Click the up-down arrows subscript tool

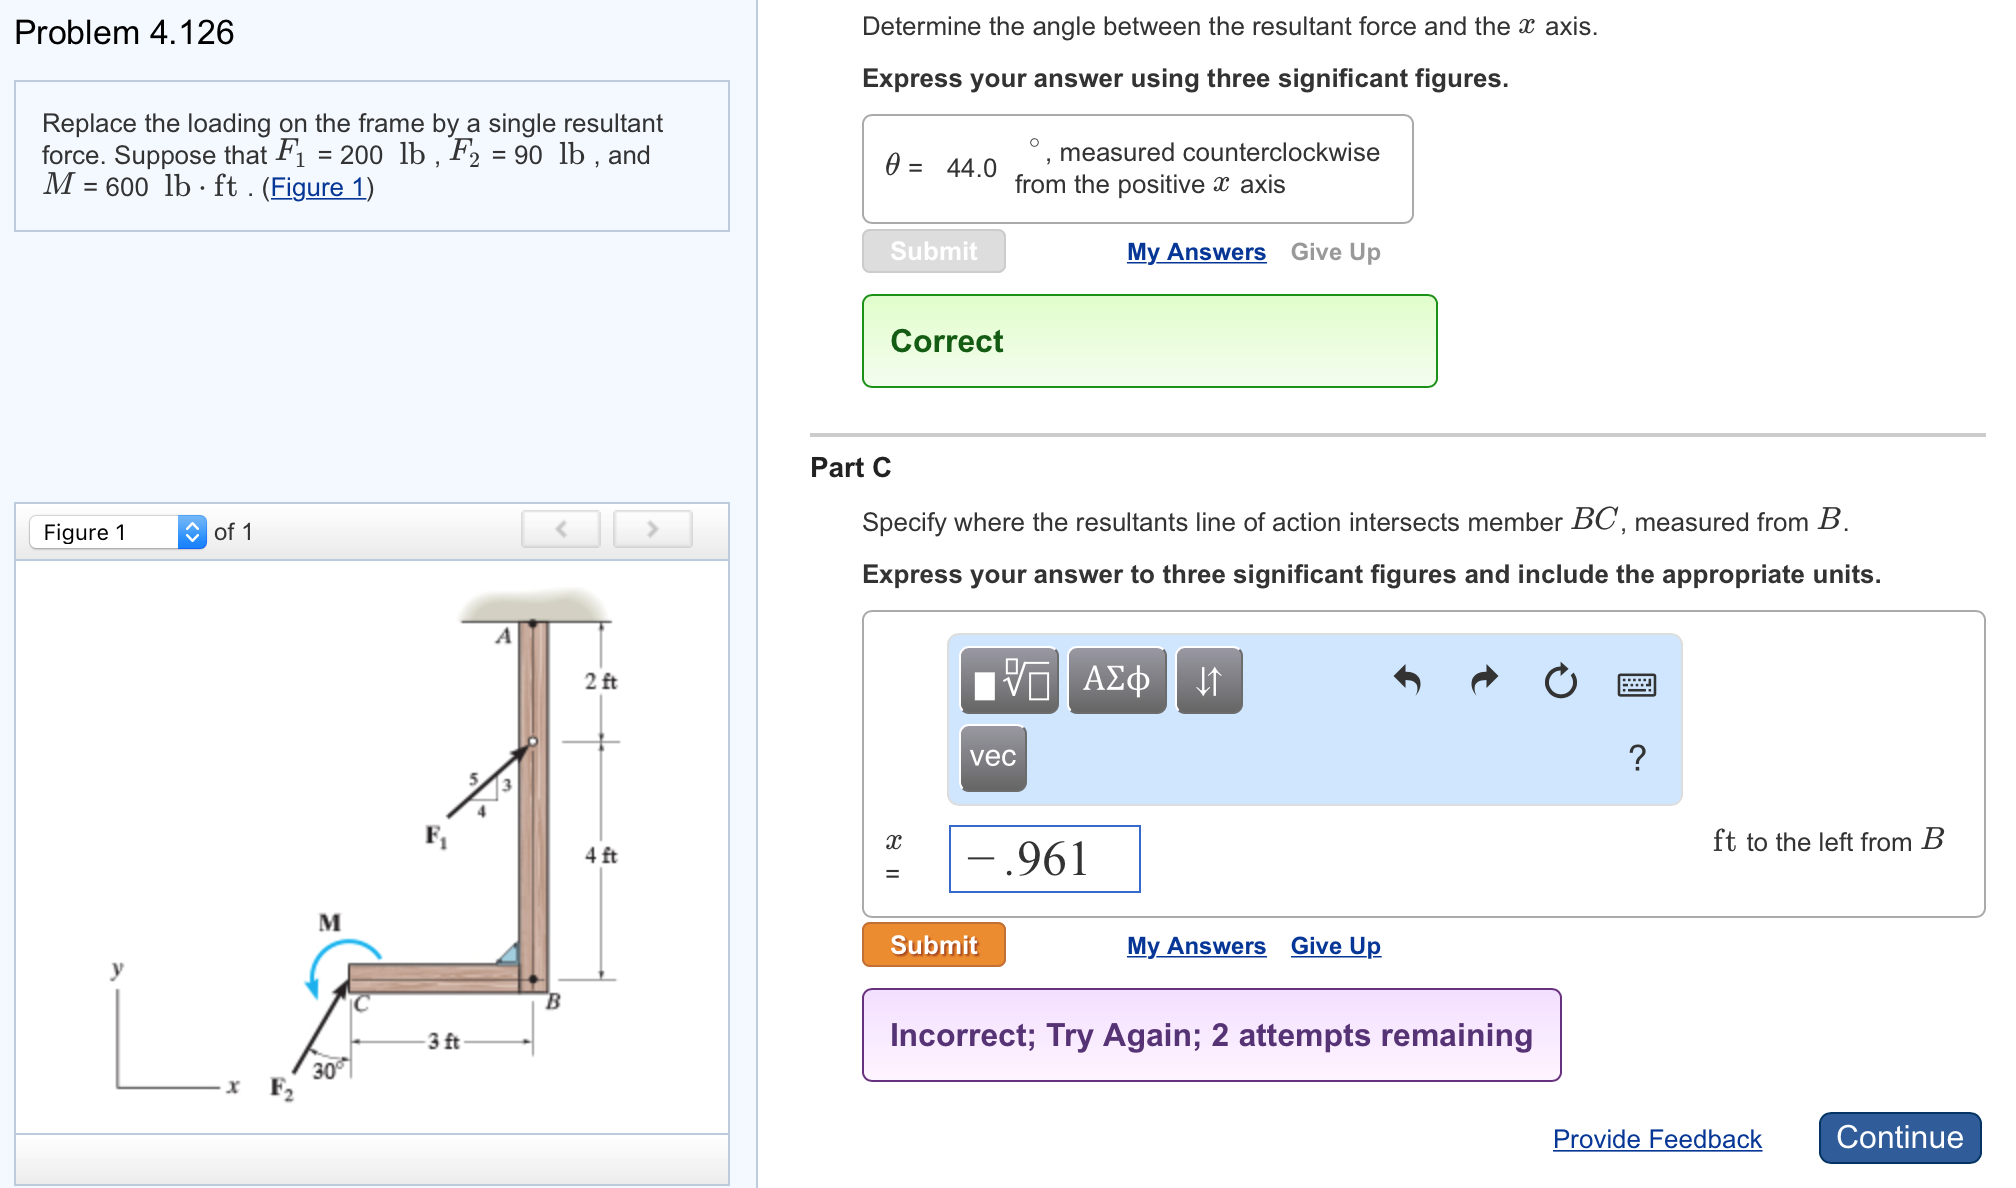(x=1209, y=681)
